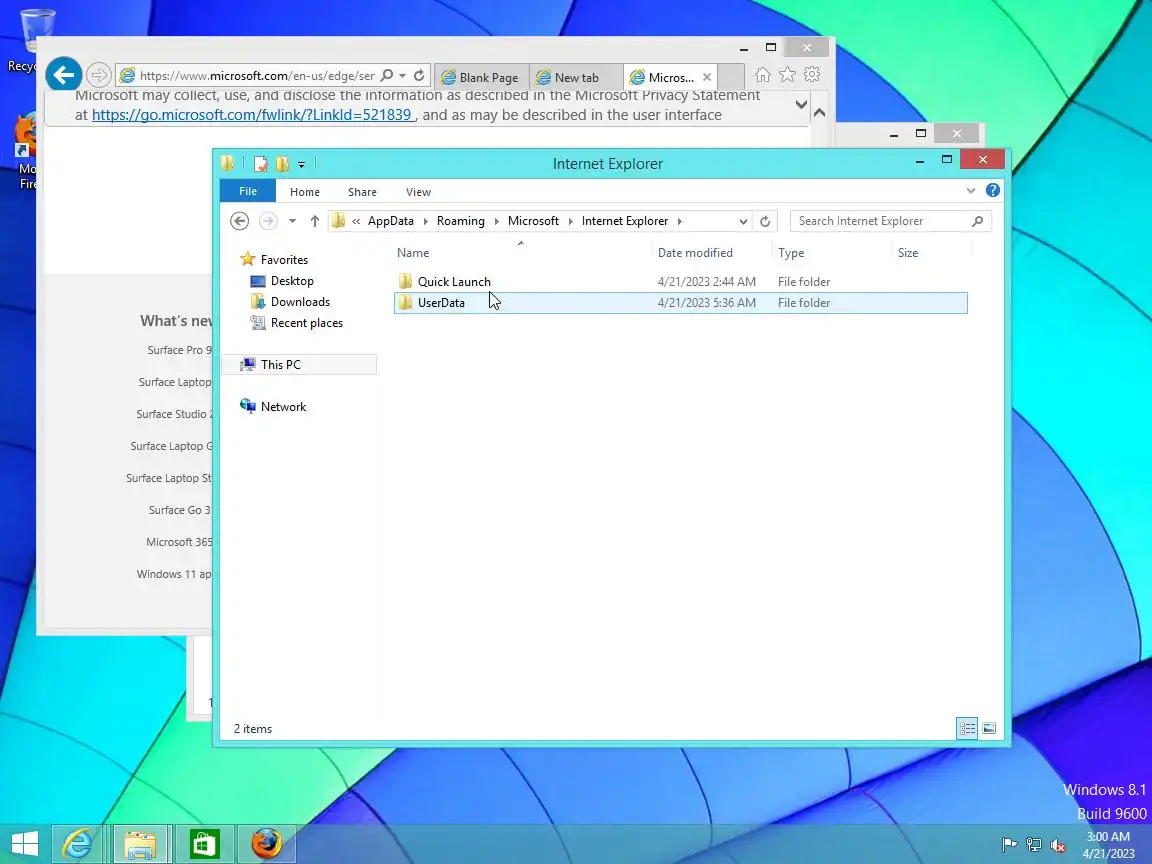Open File Explorer from the taskbar
The width and height of the screenshot is (1152, 864).
[x=140, y=843]
